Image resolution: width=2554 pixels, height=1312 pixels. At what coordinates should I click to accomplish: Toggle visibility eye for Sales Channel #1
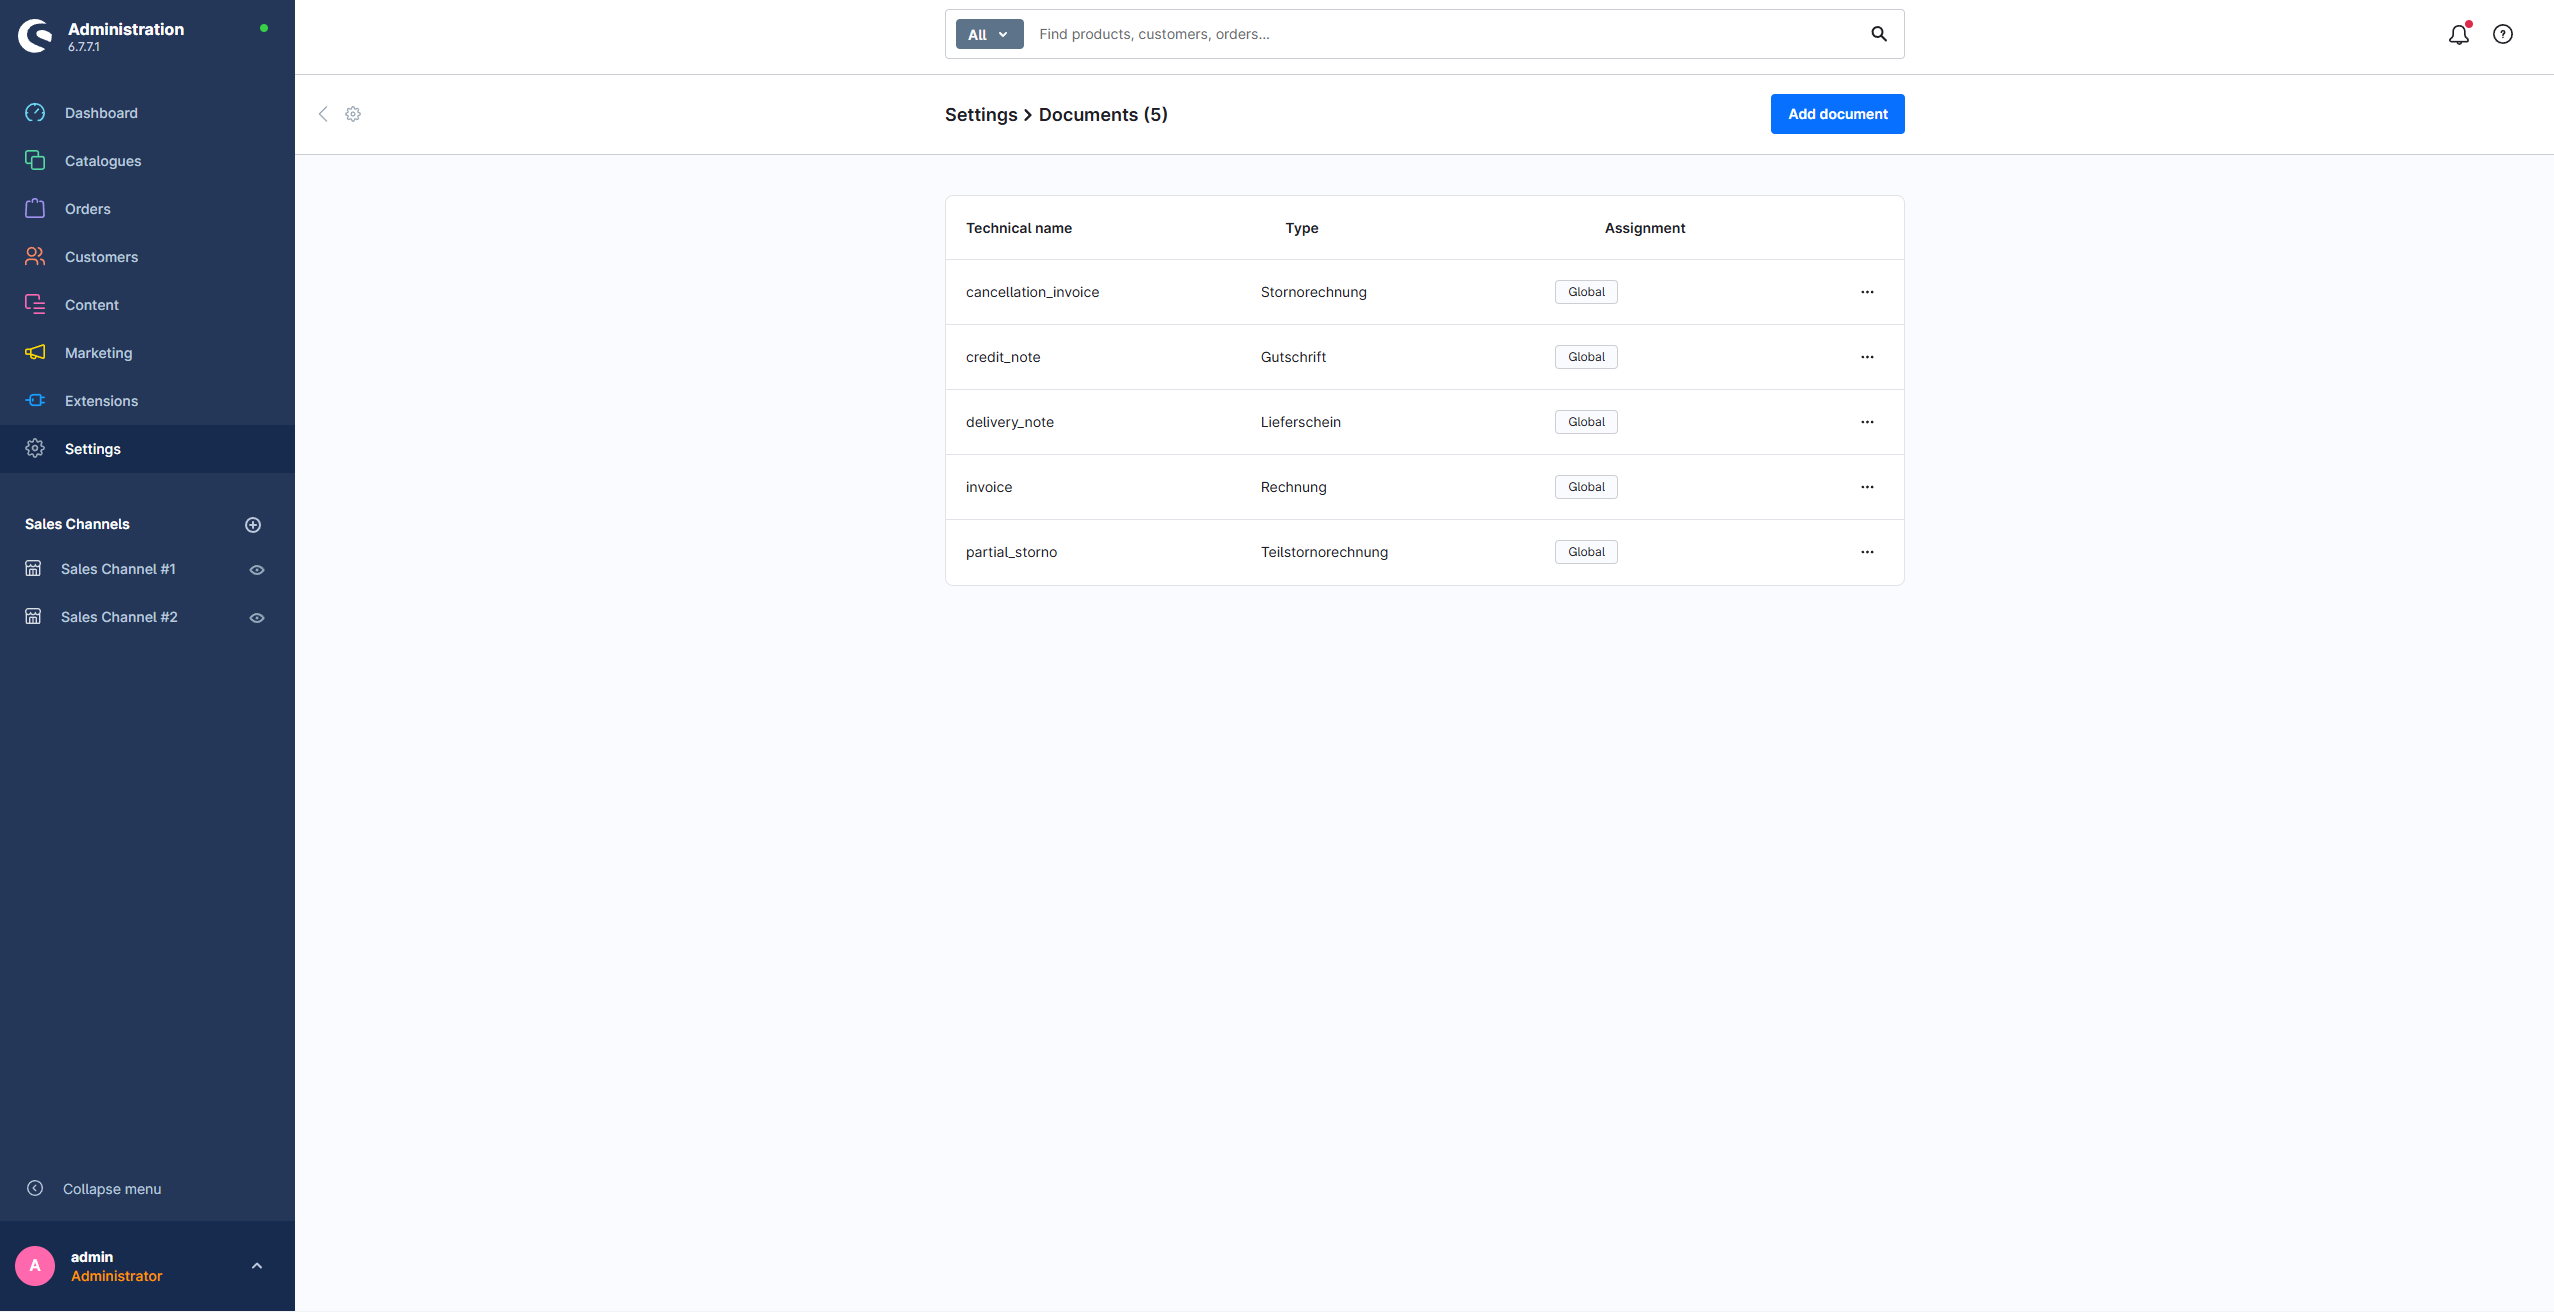257,570
